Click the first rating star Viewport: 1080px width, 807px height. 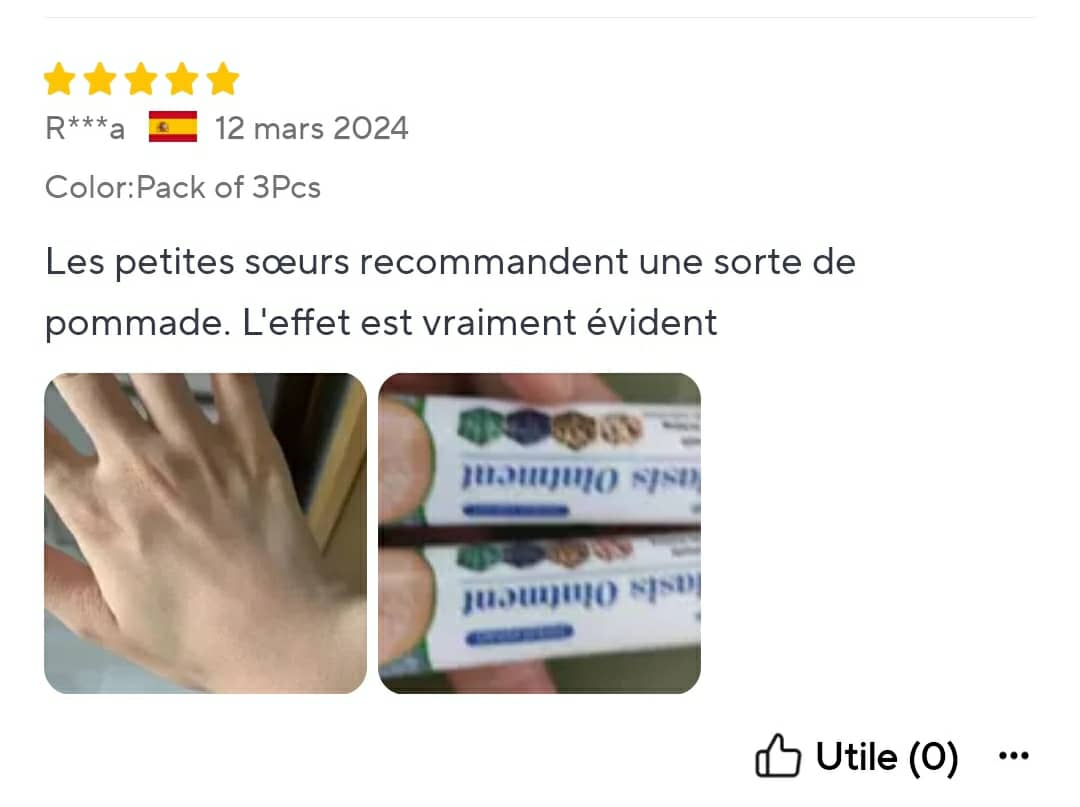60,78
